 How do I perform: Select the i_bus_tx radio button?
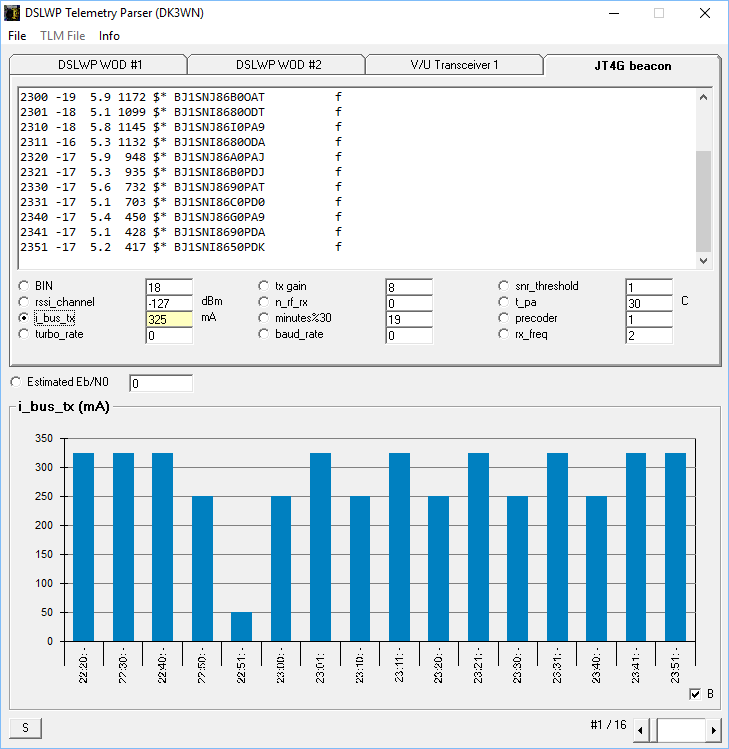(23, 318)
